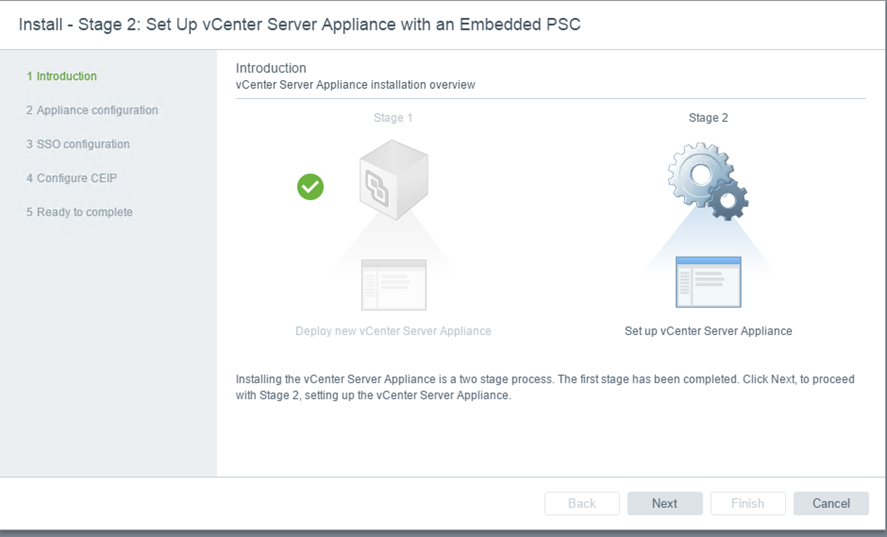Click the Introduction heading in the main panel

pyautogui.click(x=272, y=68)
